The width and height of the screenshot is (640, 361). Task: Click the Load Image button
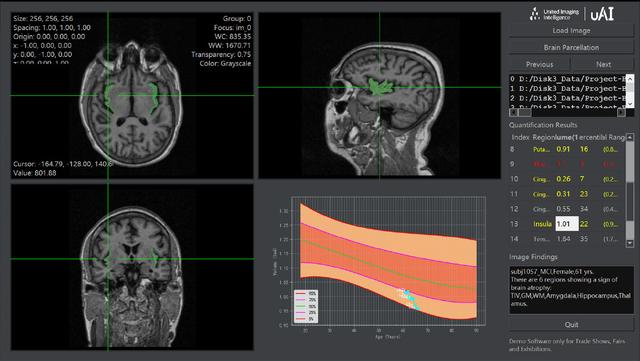click(x=571, y=31)
